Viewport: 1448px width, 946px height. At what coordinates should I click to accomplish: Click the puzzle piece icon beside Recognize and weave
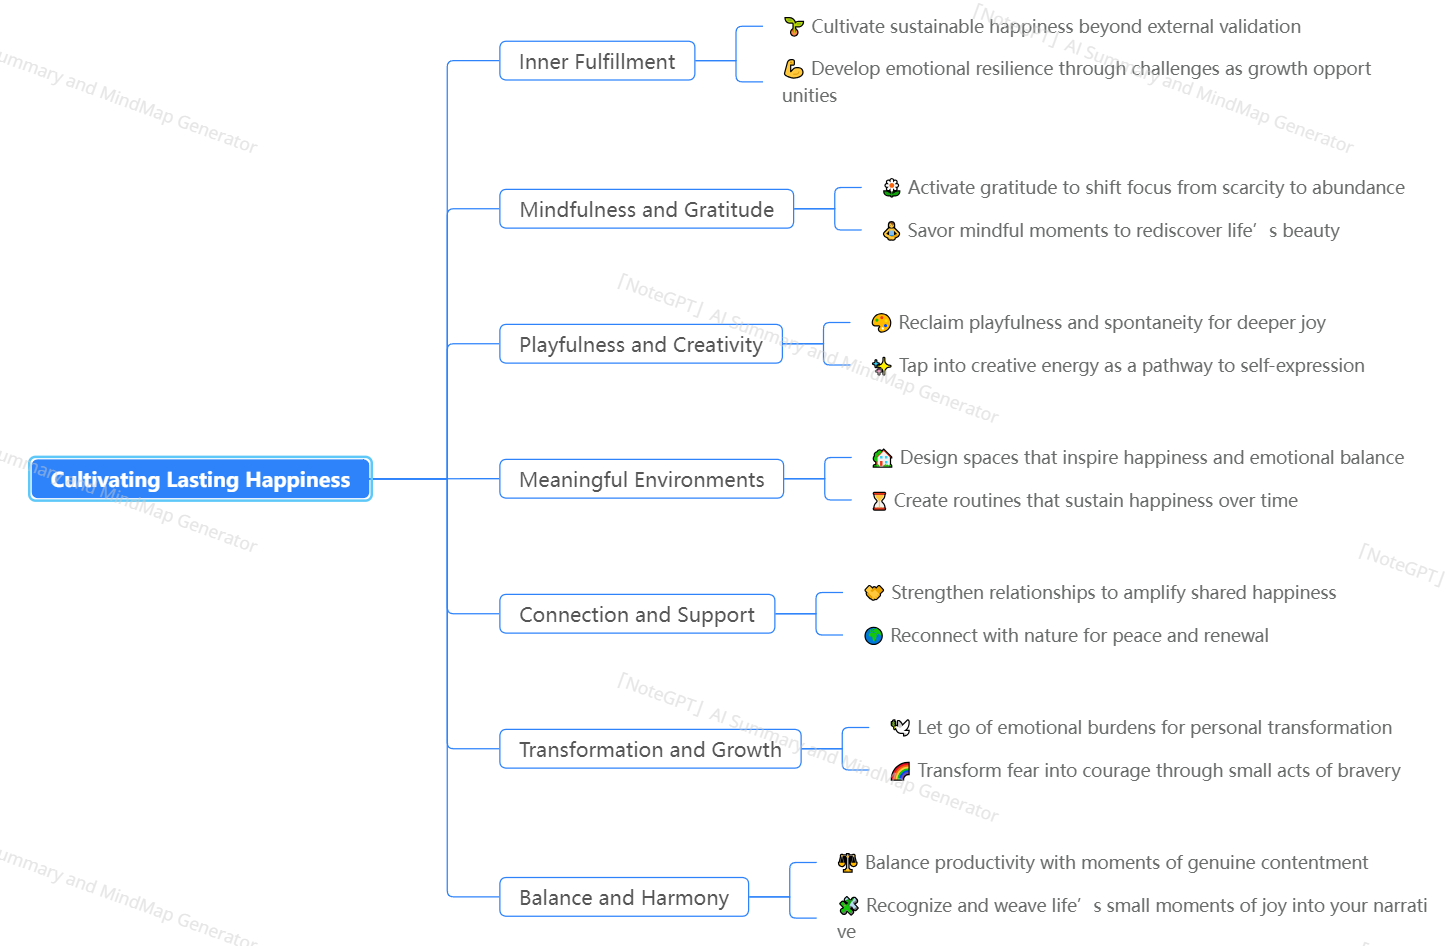point(848,906)
